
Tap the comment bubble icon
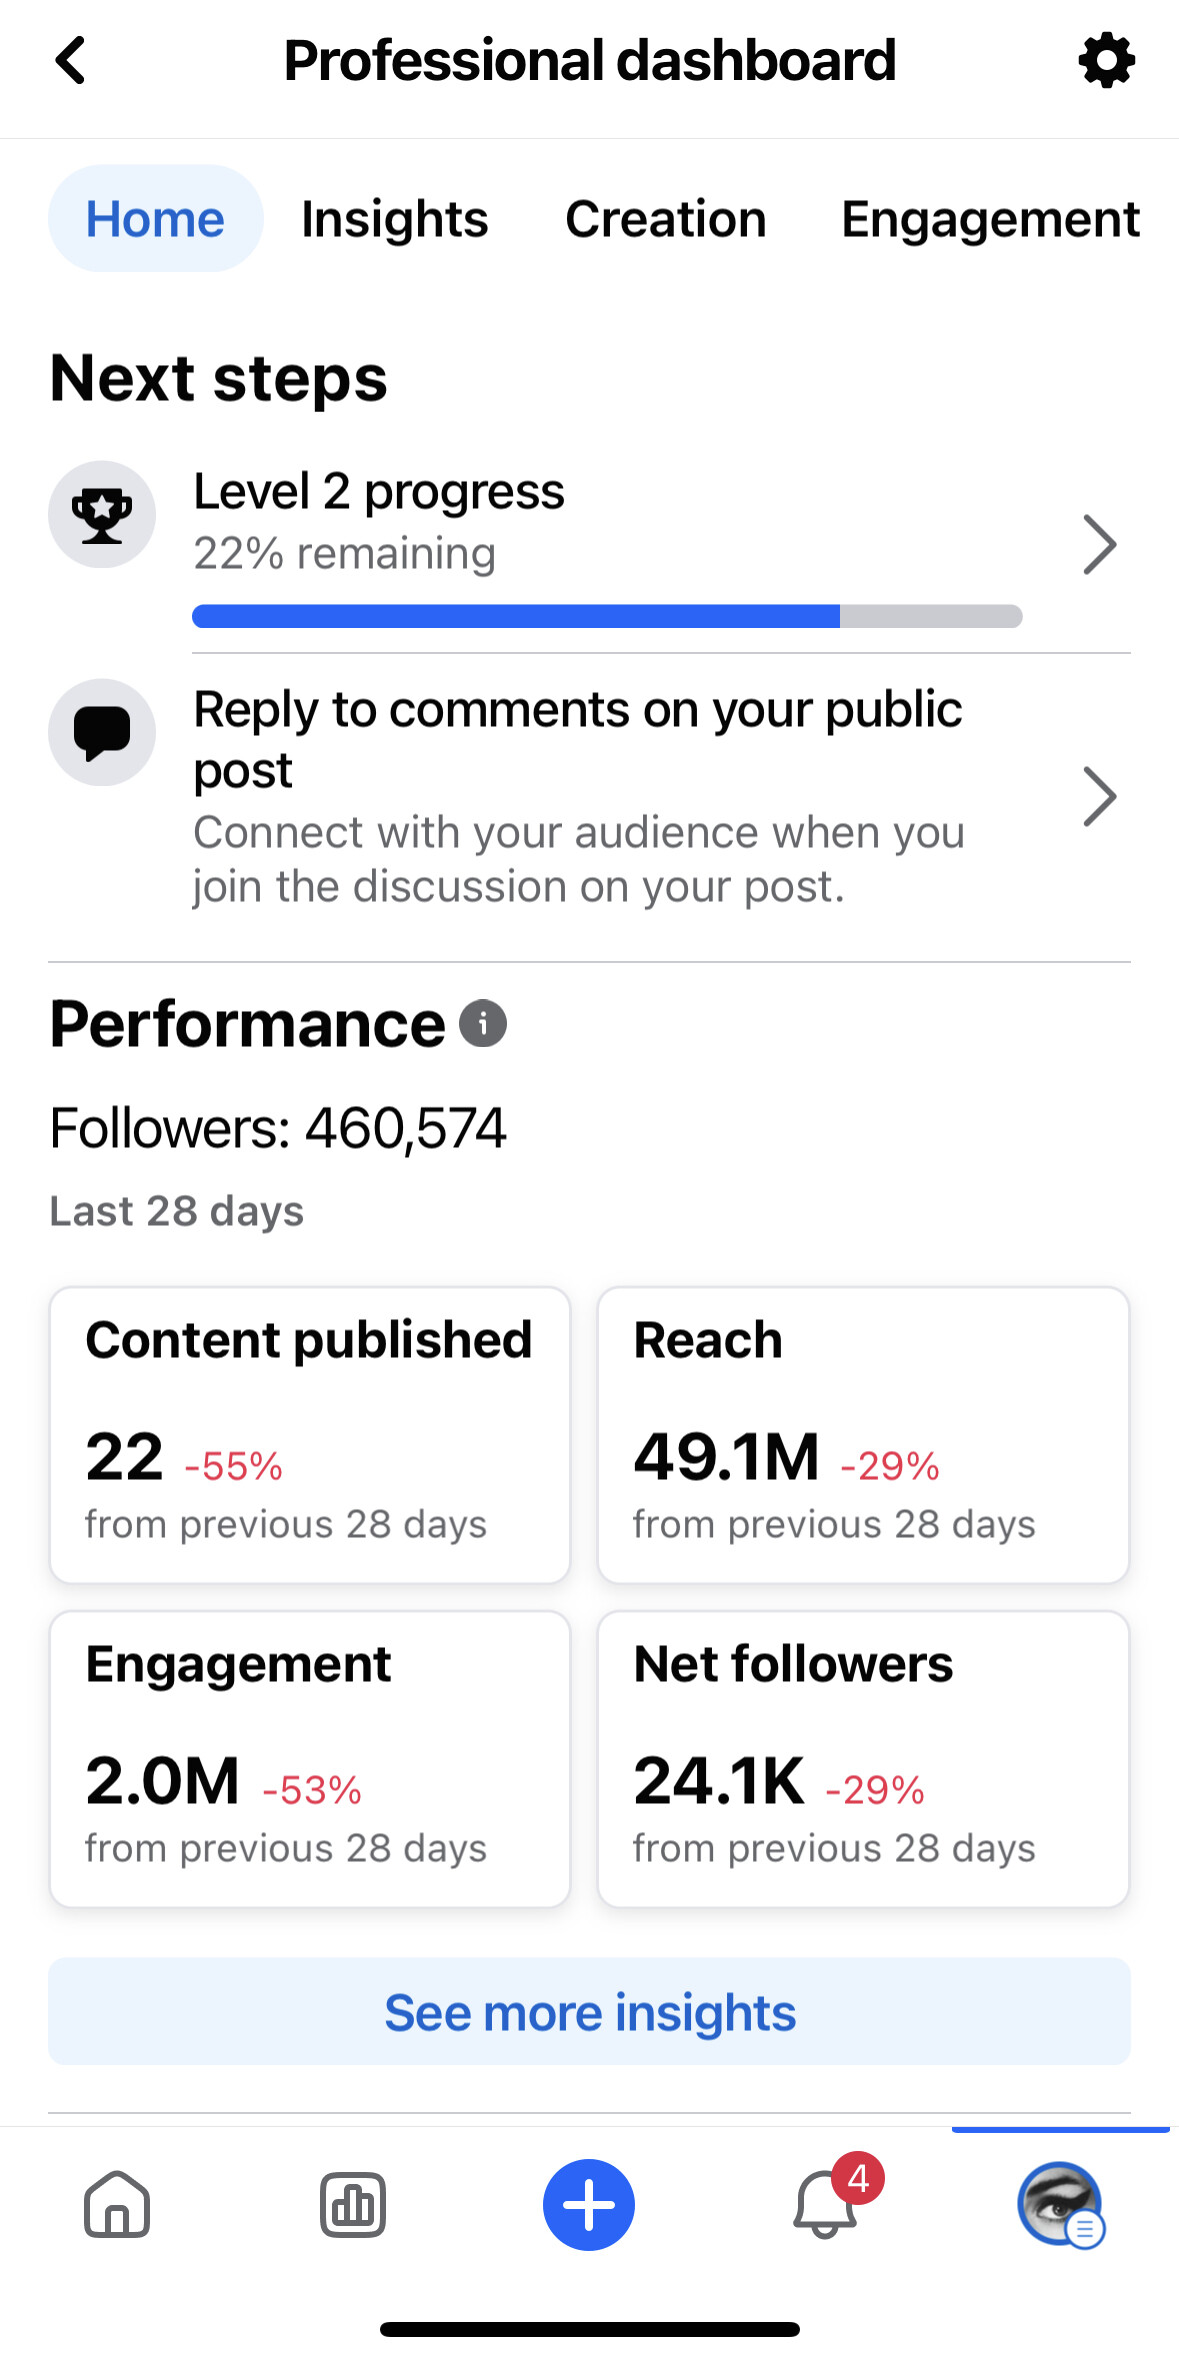tap(102, 732)
